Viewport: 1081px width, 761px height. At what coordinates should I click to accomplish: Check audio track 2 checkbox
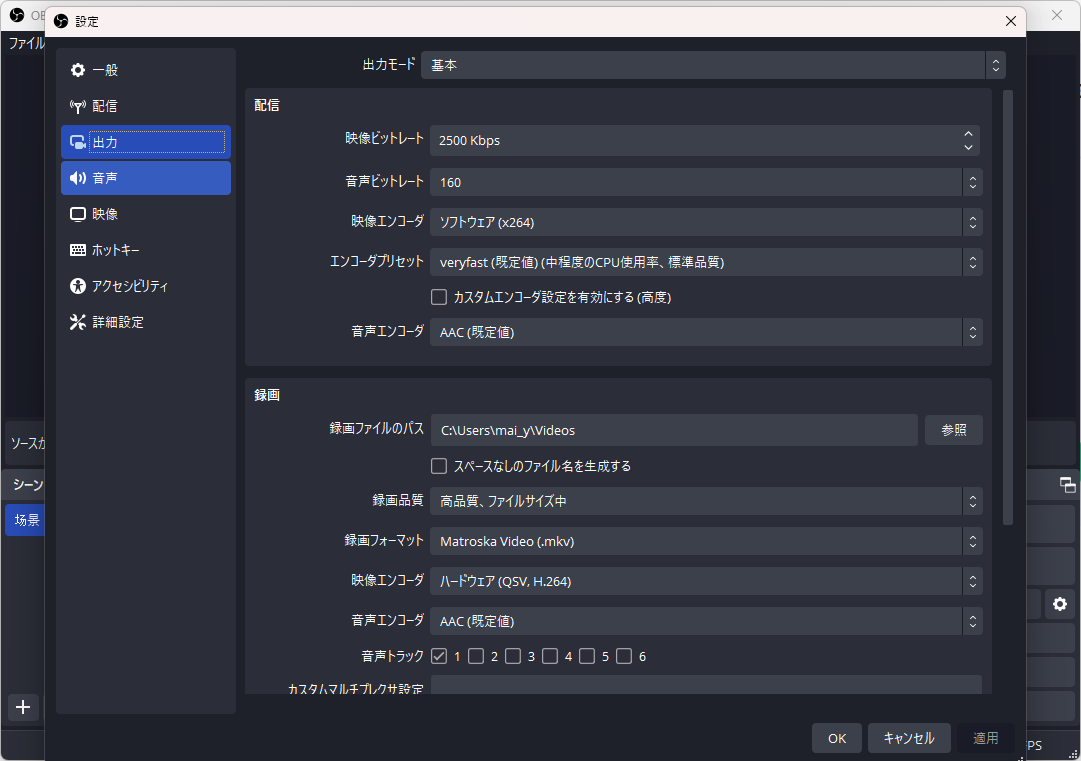click(476, 656)
